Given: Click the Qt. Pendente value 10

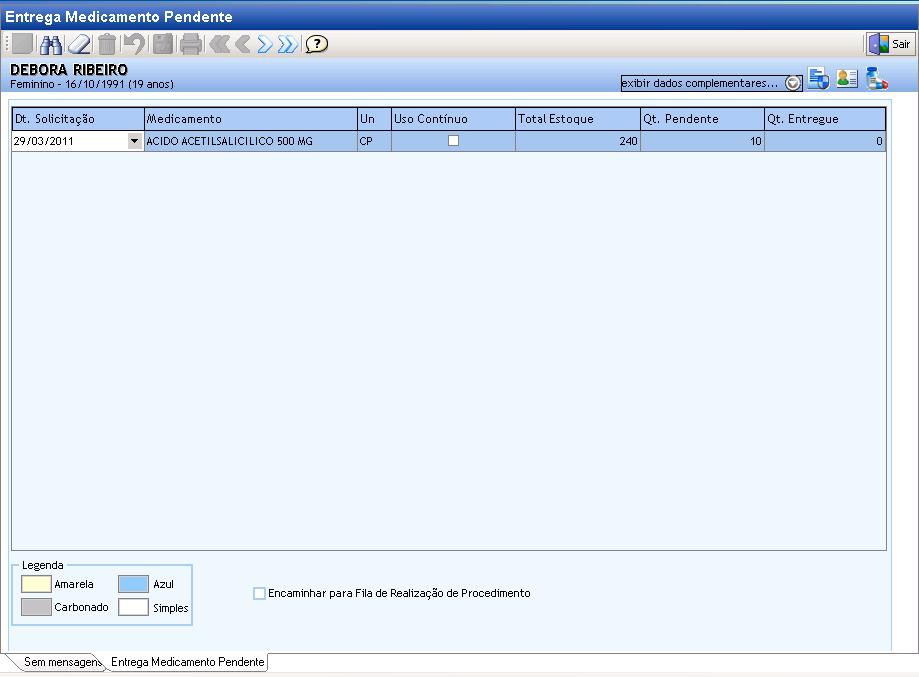Looking at the screenshot, I should click(703, 141).
